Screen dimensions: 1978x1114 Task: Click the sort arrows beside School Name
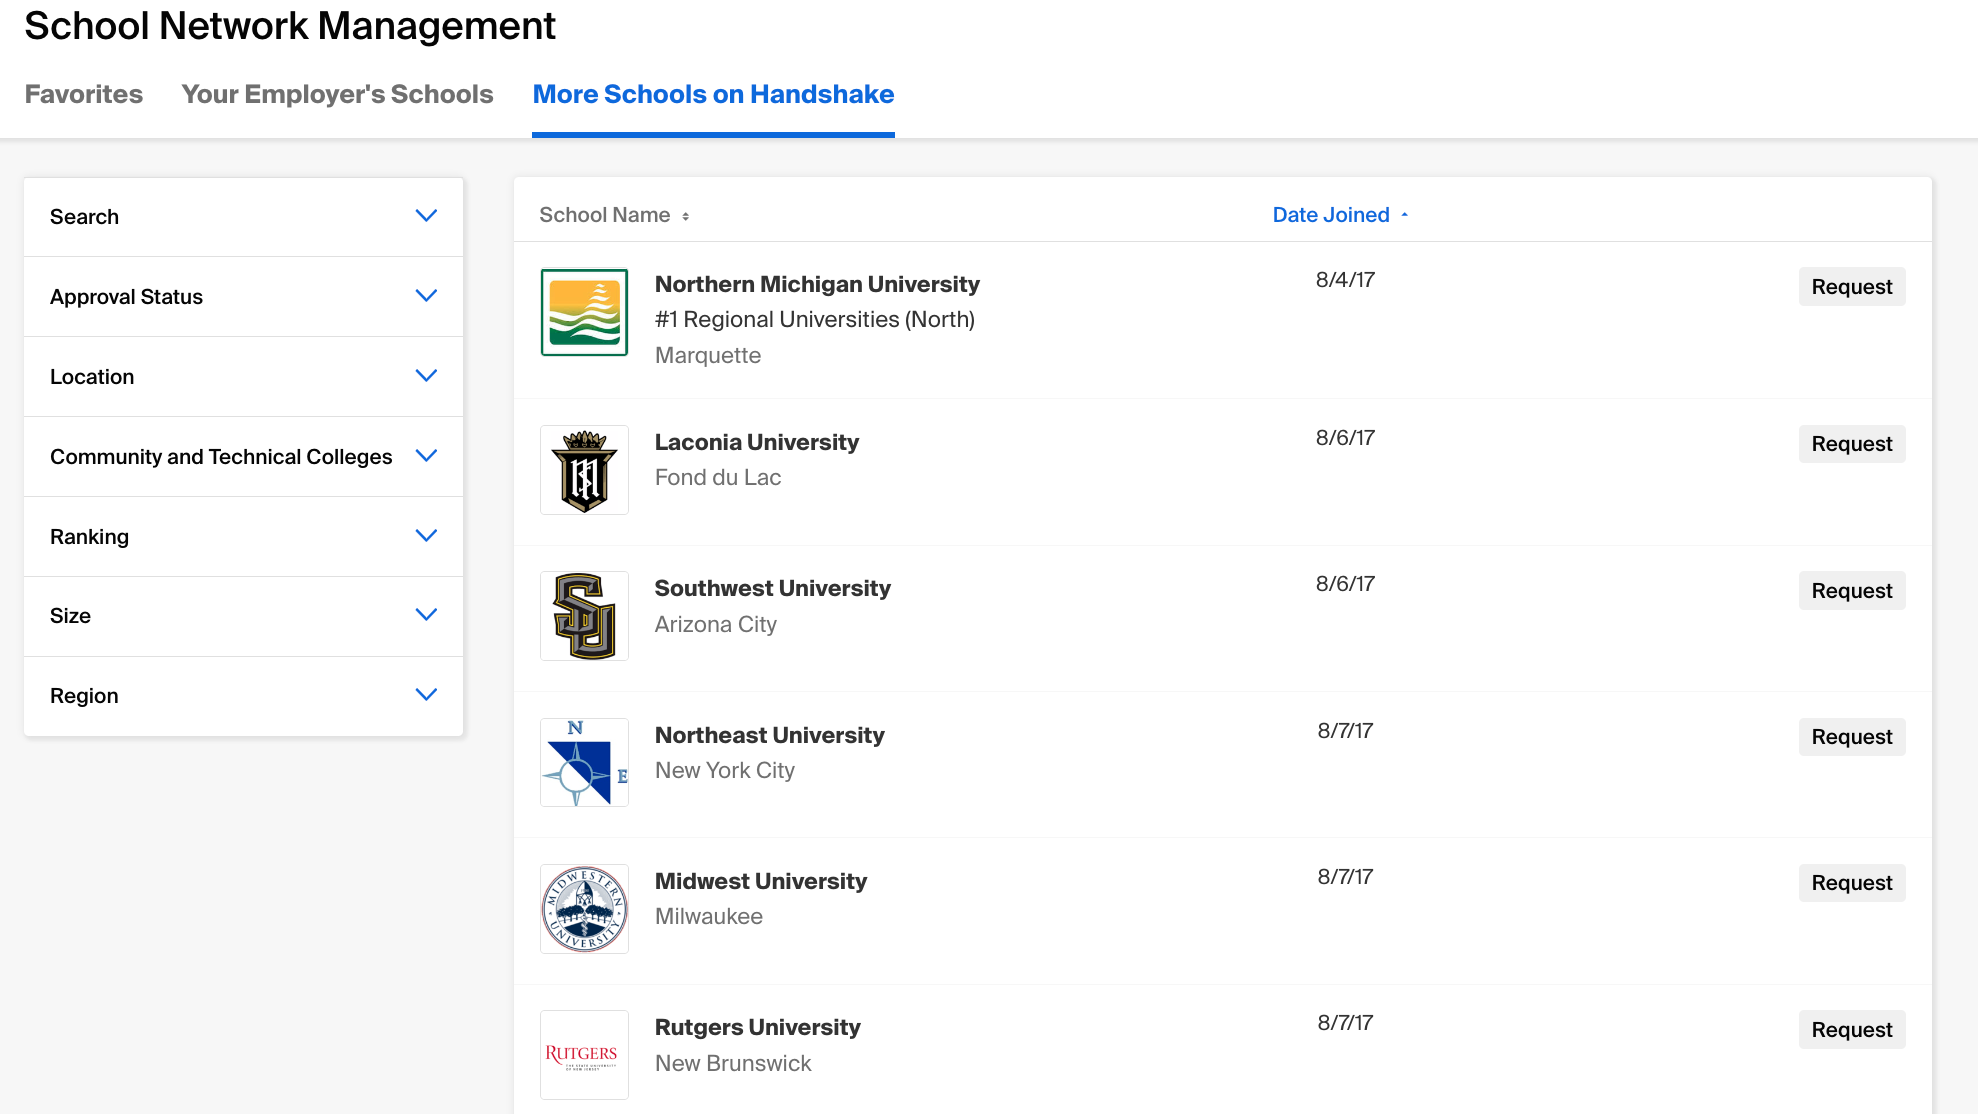coord(686,215)
